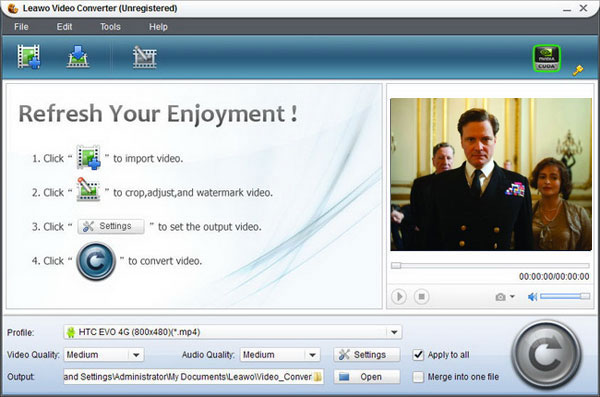600x397 pixels.
Task: Minimize the Leawo Video Converter window
Action: coord(567,9)
